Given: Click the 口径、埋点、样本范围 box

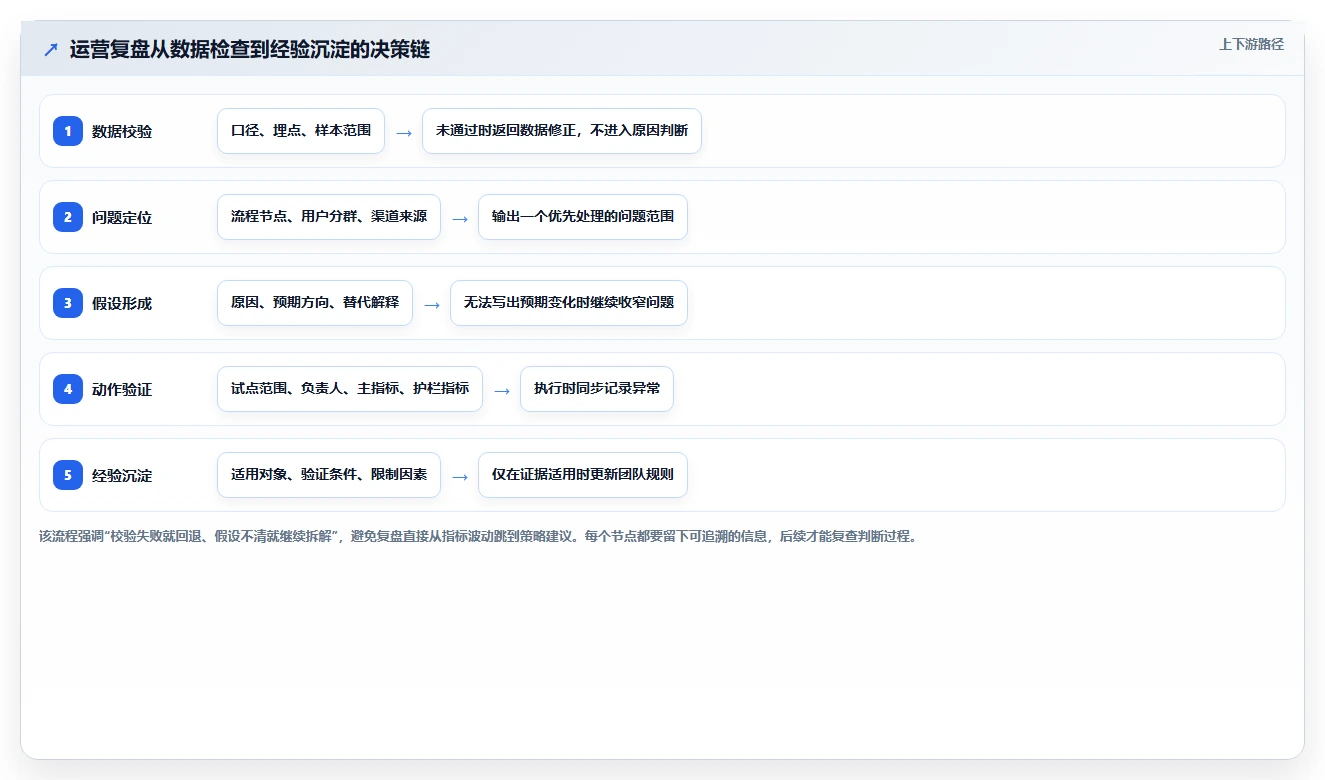Looking at the screenshot, I should pyautogui.click(x=301, y=131).
